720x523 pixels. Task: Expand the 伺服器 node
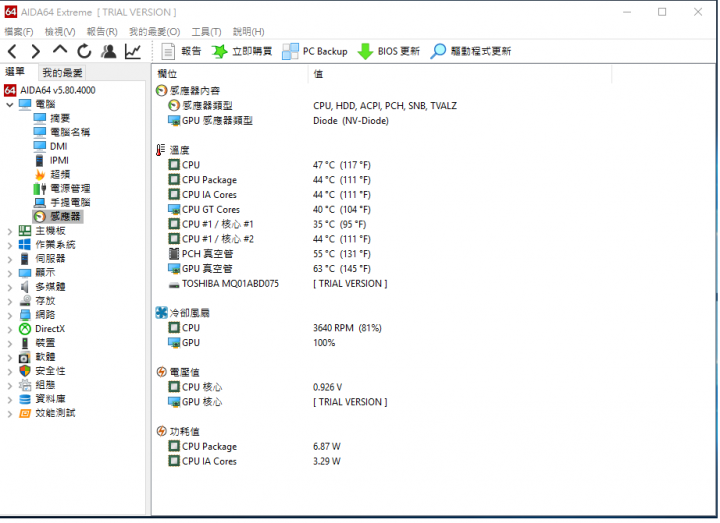tap(10, 259)
